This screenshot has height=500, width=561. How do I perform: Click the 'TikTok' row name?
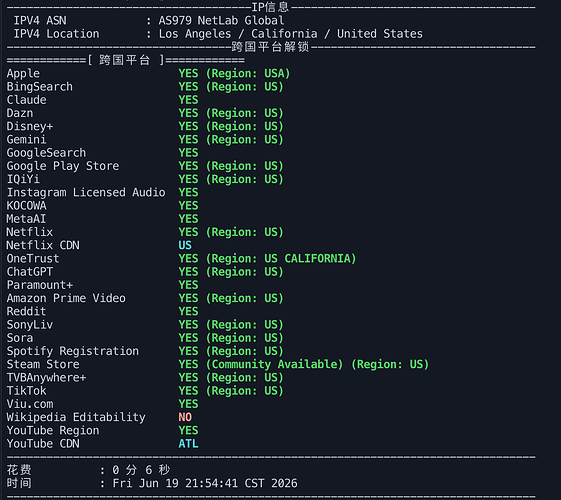26,391
